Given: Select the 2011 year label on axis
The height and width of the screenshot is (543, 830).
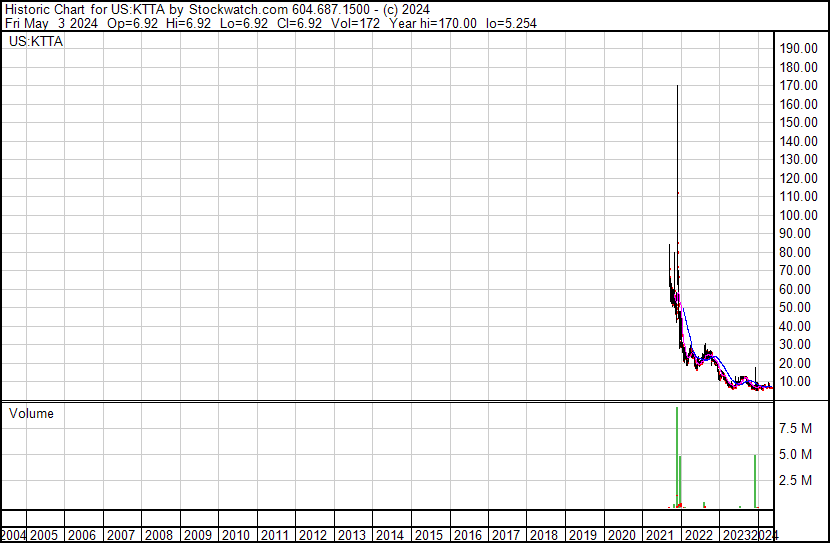Looking at the screenshot, I should [275, 535].
